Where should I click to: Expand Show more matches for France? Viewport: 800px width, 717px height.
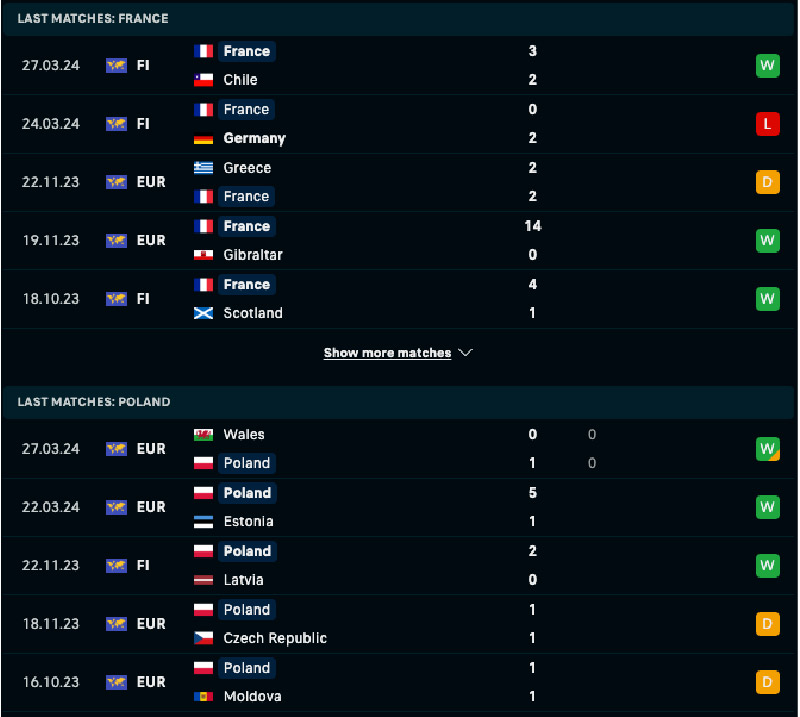pyautogui.click(x=387, y=353)
